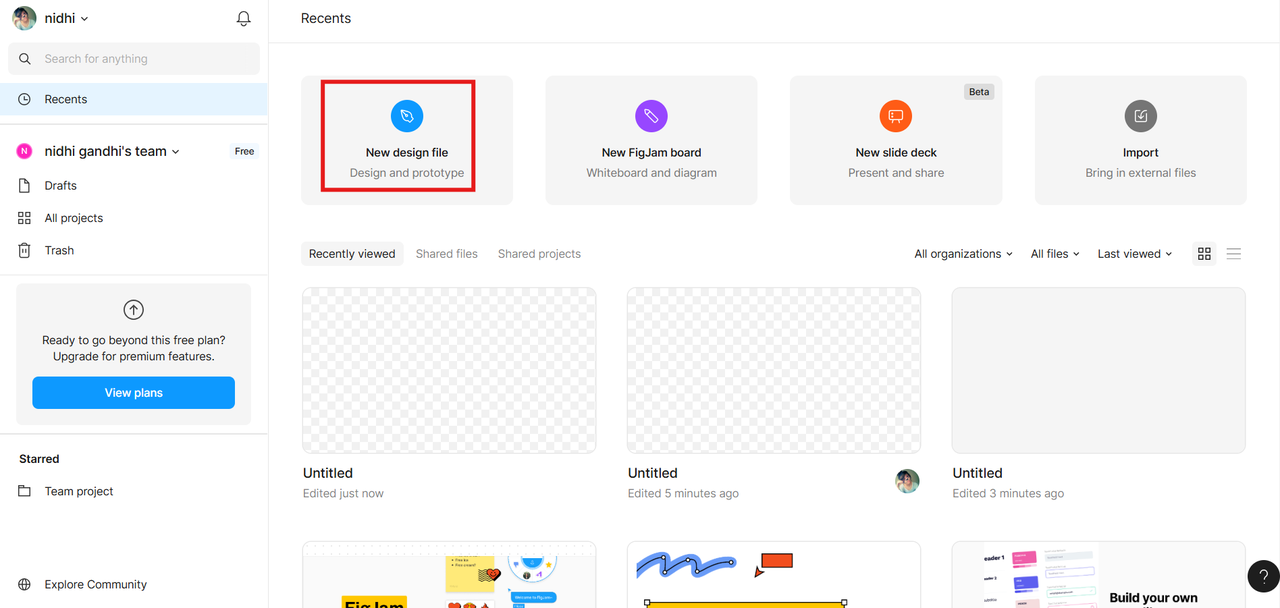This screenshot has height=608, width=1280.
Task: Click the View plans button
Action: (x=133, y=393)
